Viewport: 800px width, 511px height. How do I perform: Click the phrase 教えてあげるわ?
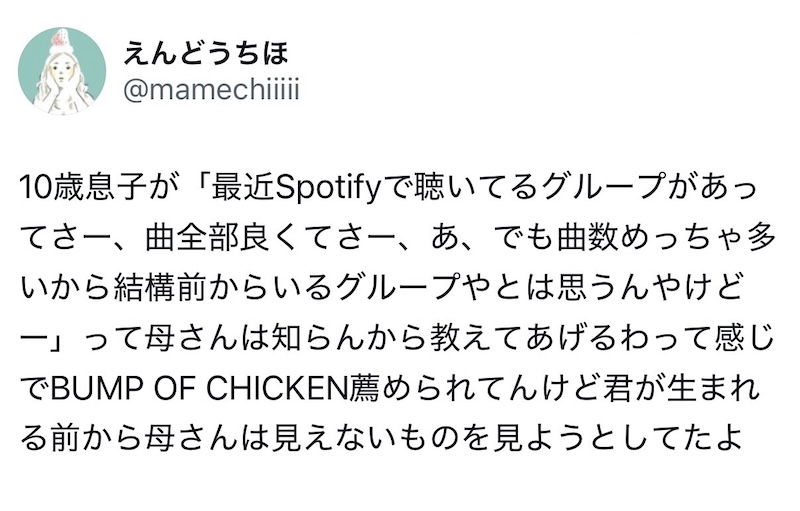click(507, 337)
